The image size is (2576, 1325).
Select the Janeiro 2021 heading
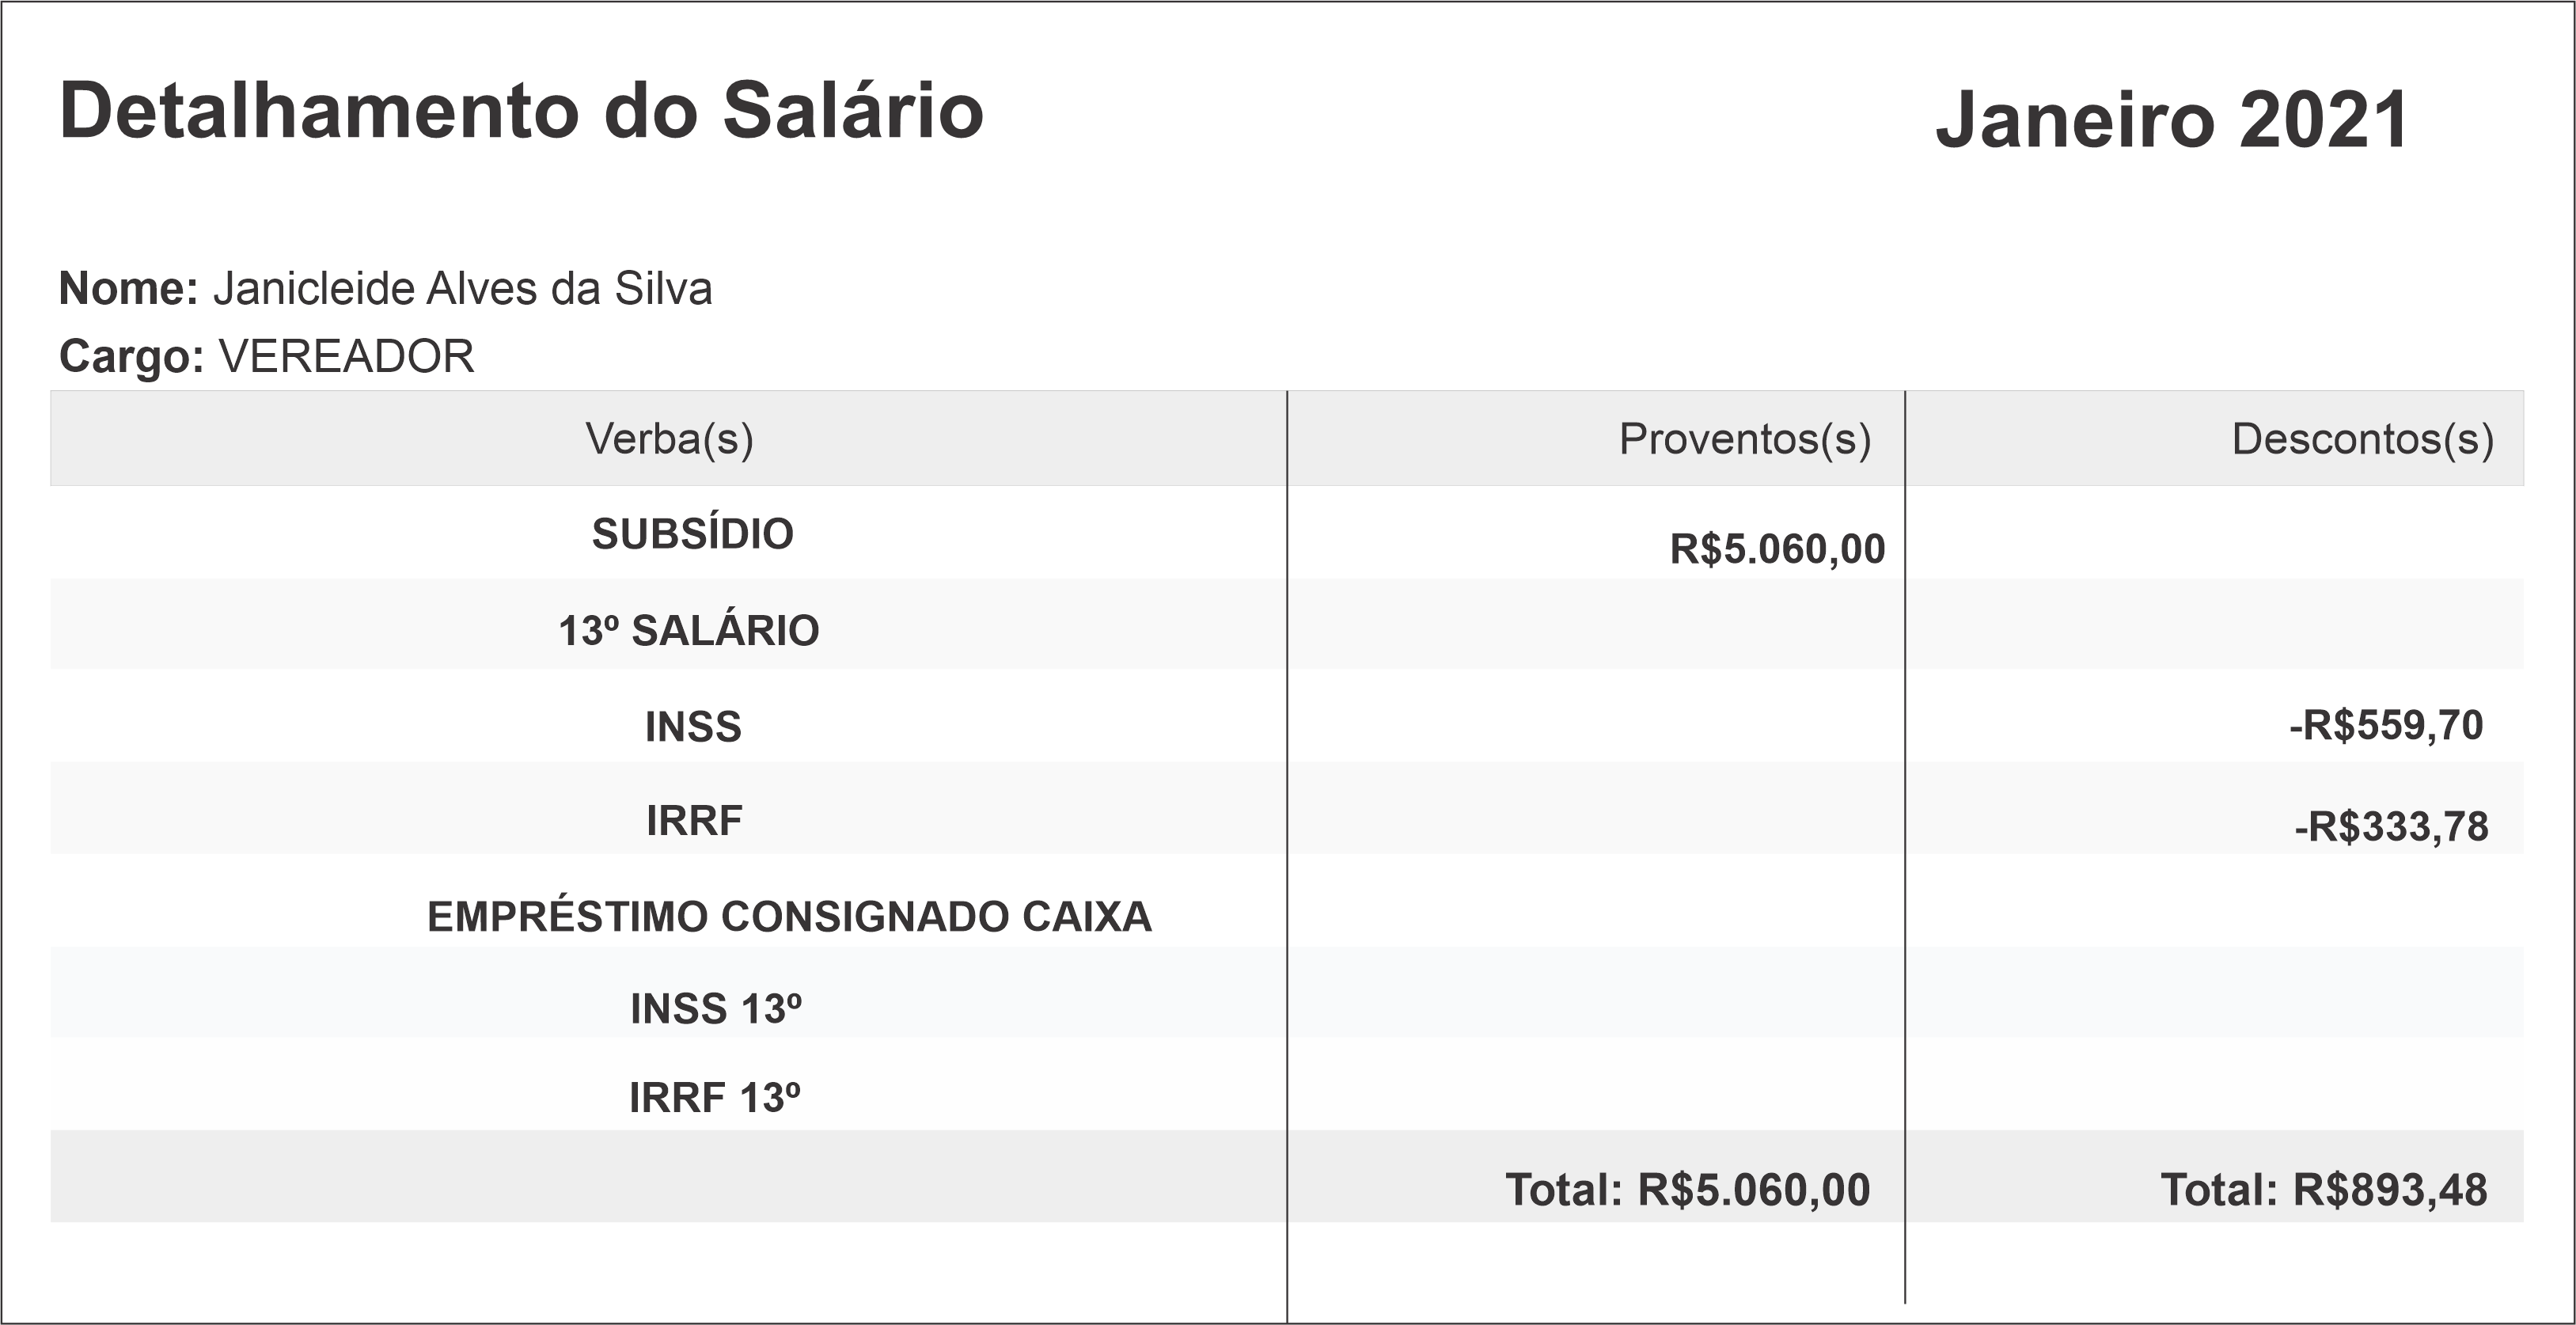click(x=2172, y=121)
